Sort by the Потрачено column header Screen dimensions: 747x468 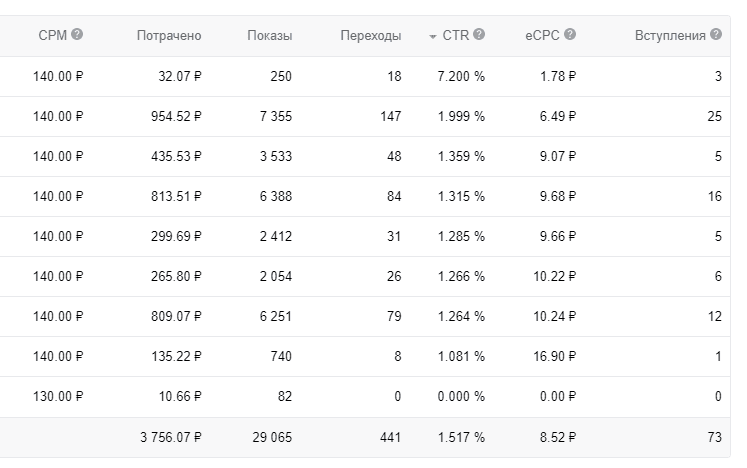click(x=169, y=36)
